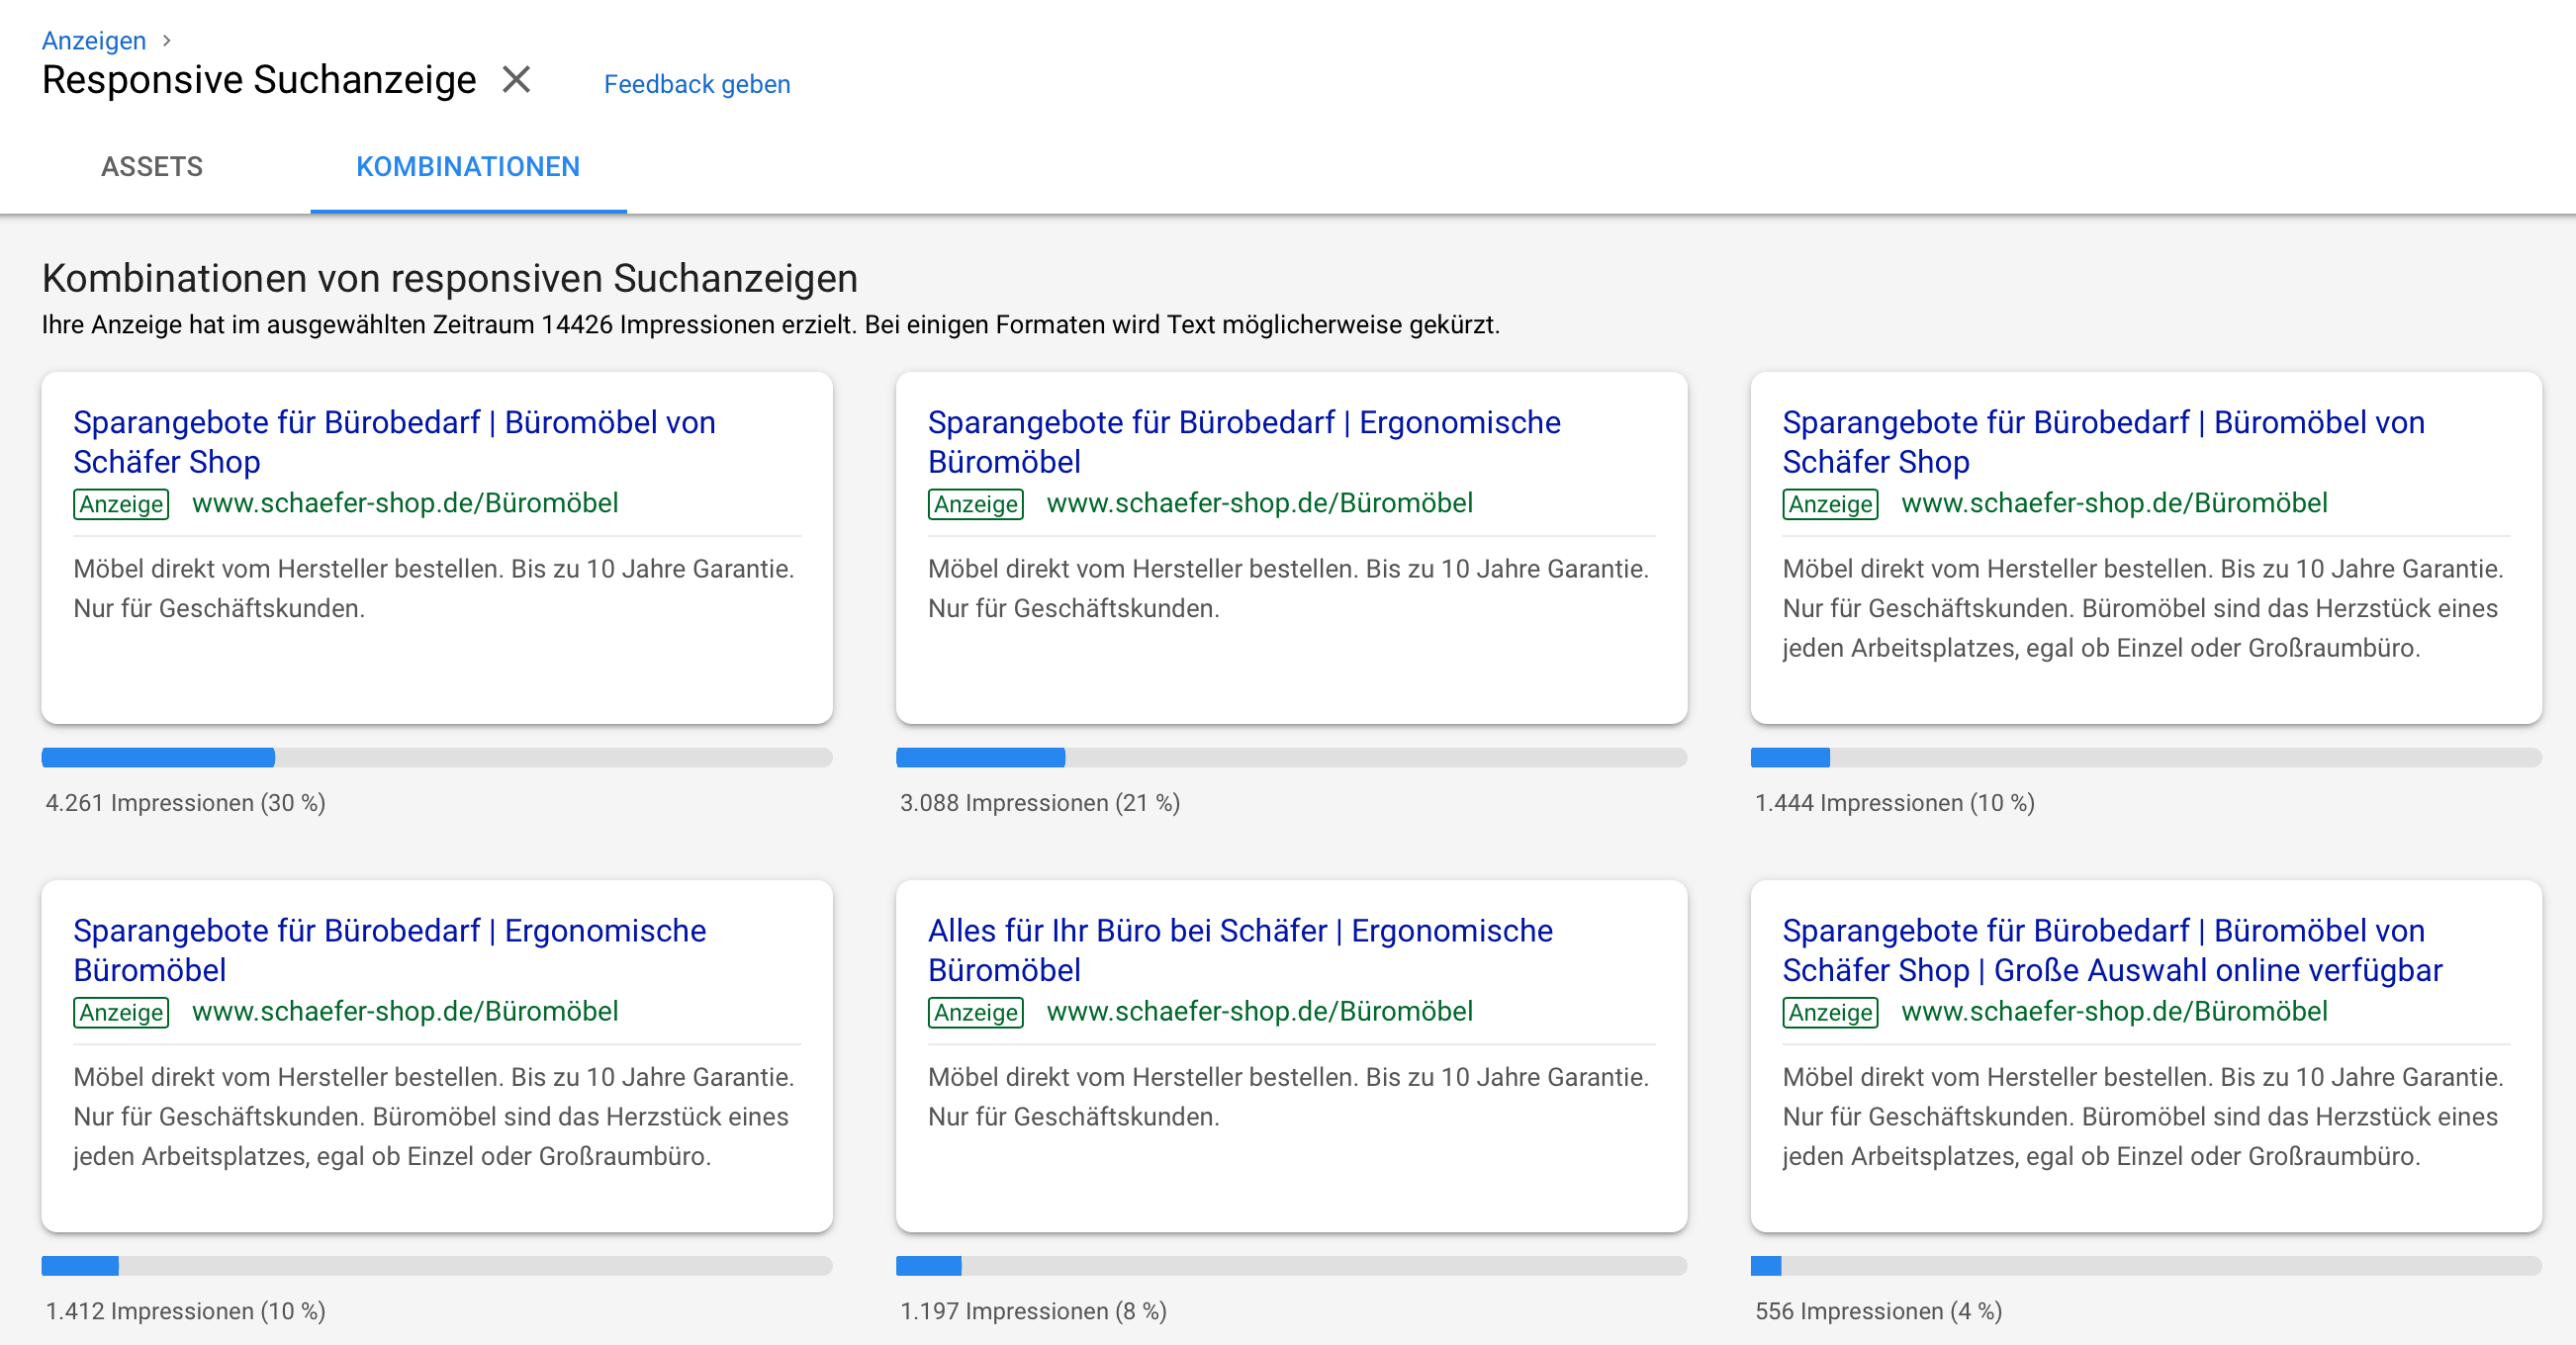Open the Anzeigen breadcrumb link
This screenshot has width=2576, height=1345.
point(94,40)
